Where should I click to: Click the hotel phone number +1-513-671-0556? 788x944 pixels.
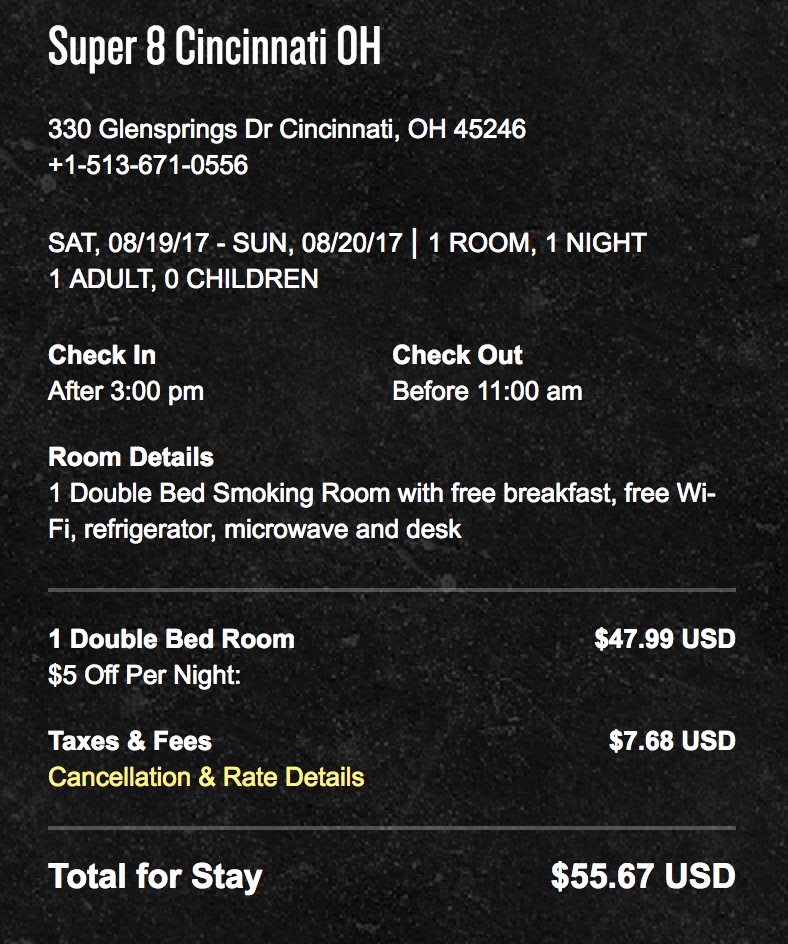click(x=148, y=165)
